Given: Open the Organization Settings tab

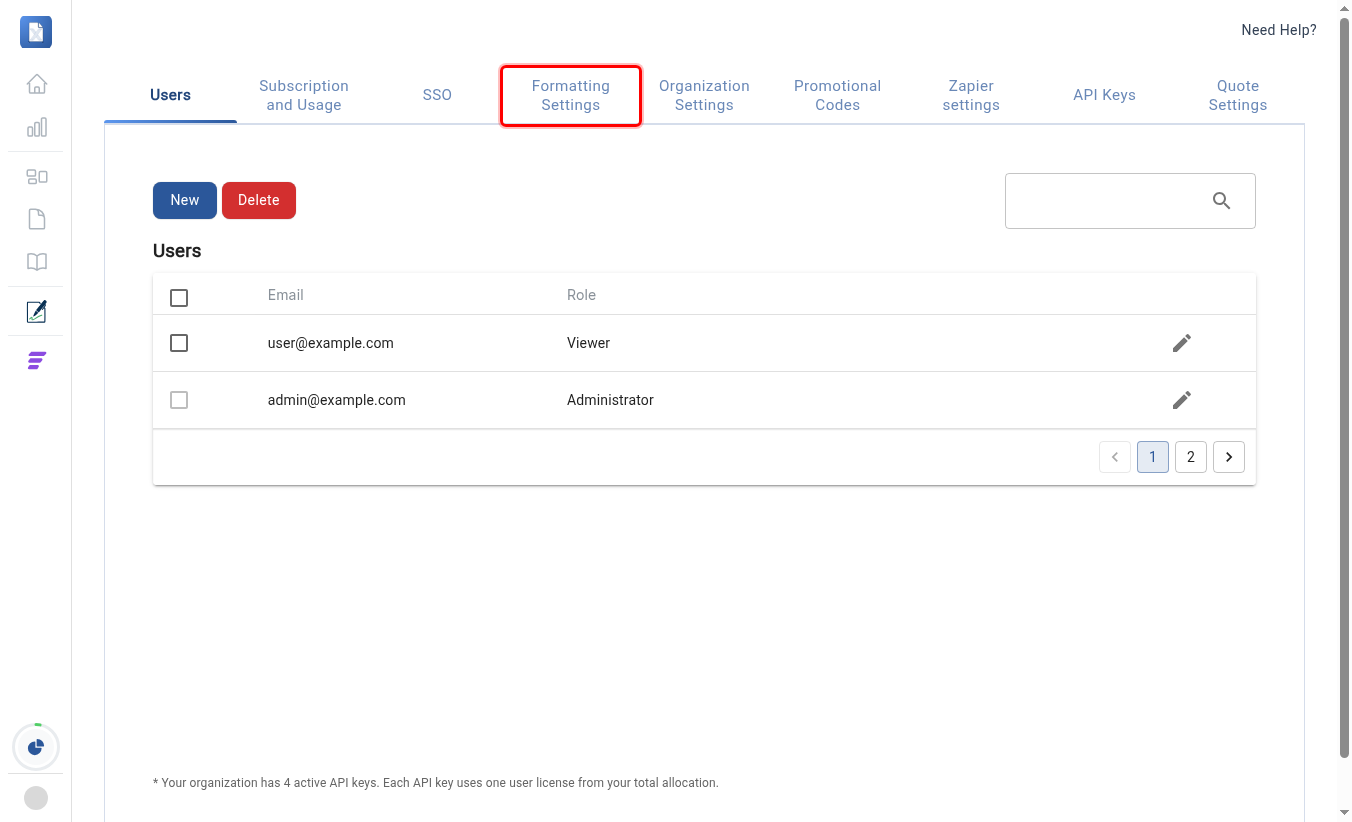Looking at the screenshot, I should [704, 95].
